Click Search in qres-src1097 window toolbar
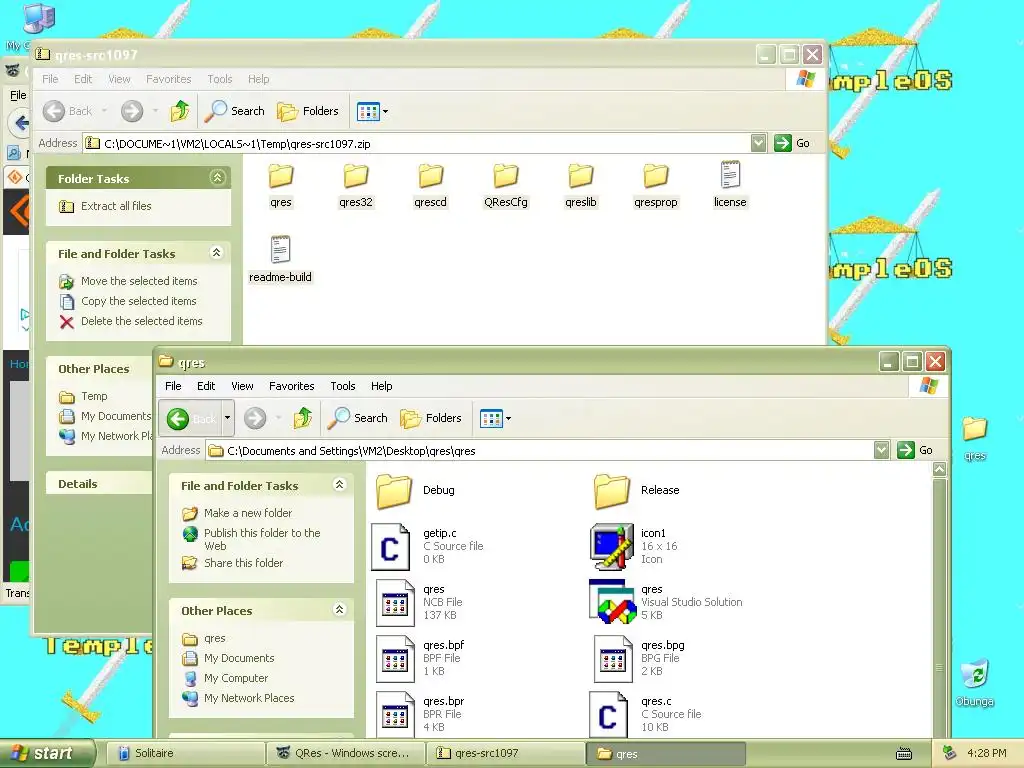 (234, 111)
